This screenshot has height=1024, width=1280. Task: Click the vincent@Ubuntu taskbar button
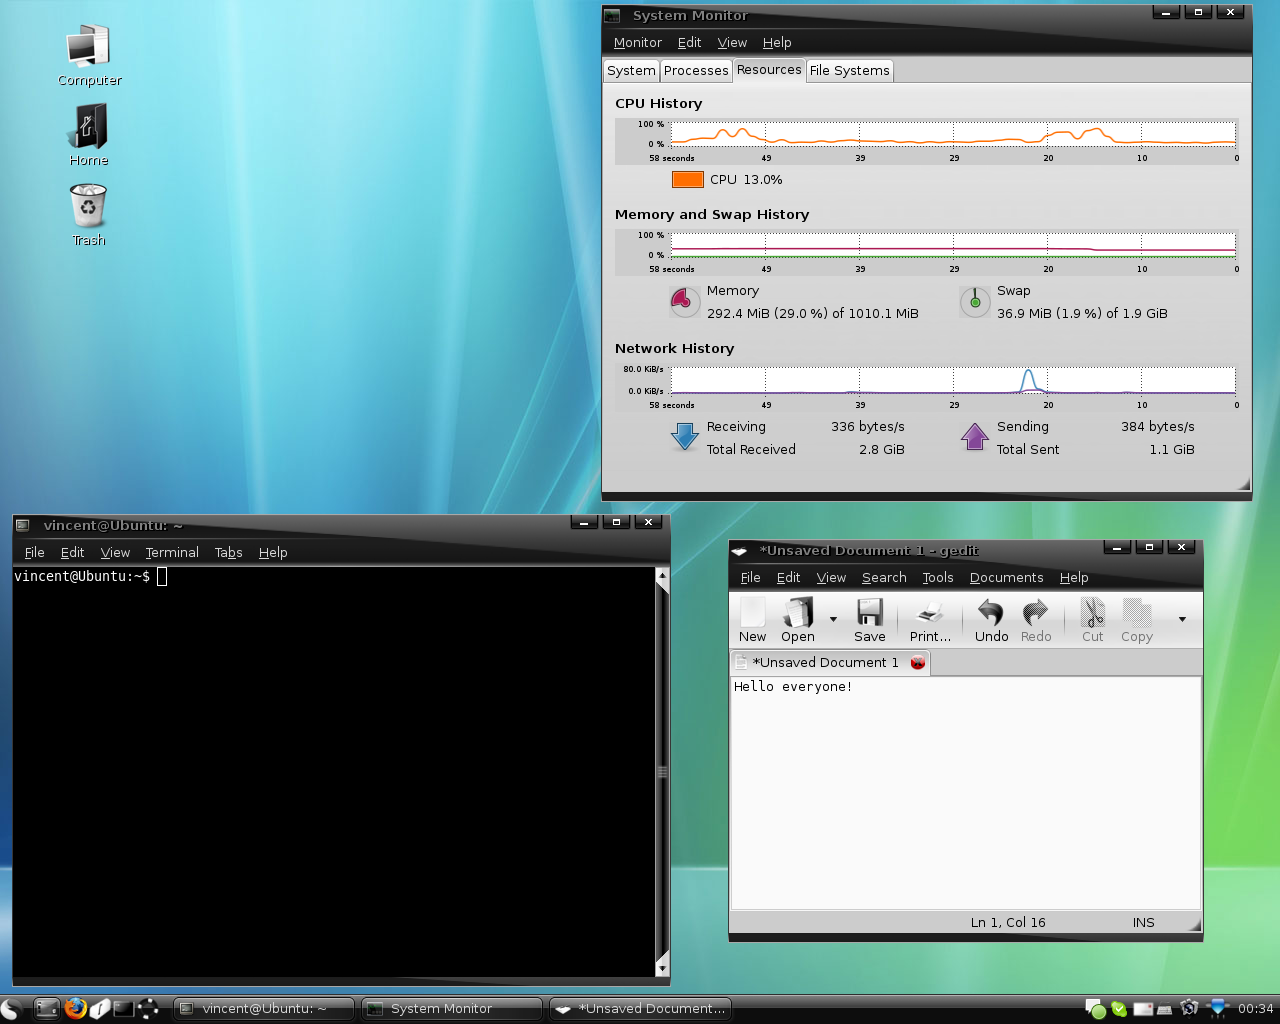264,1009
